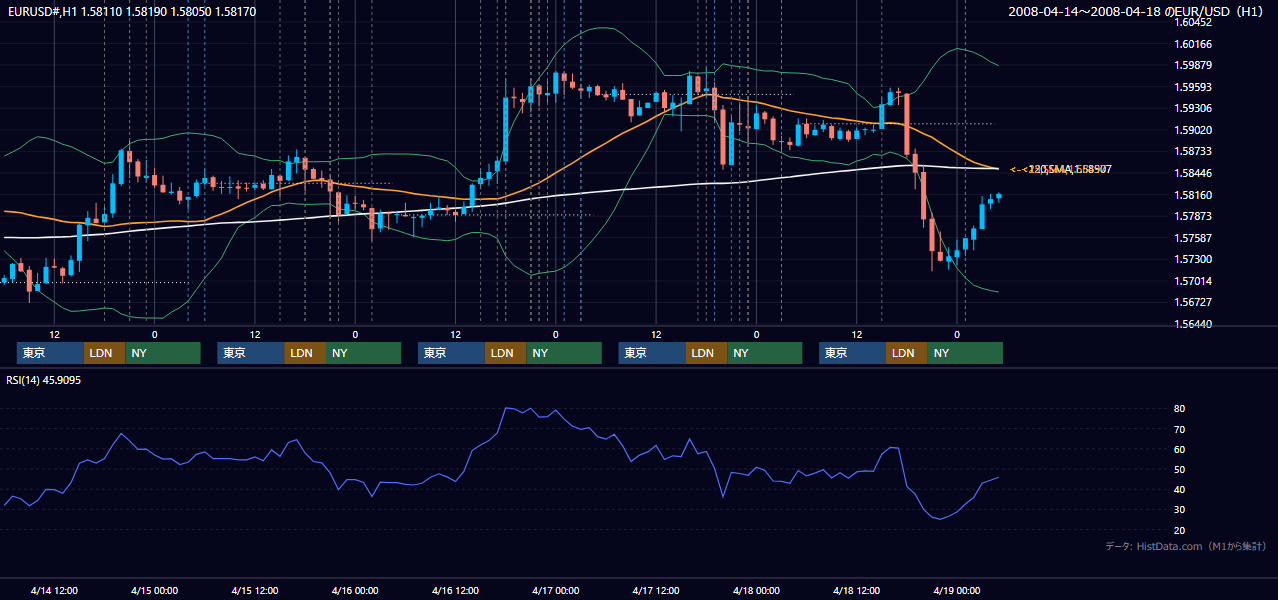Click price axis label 1.57014

coord(1193,281)
